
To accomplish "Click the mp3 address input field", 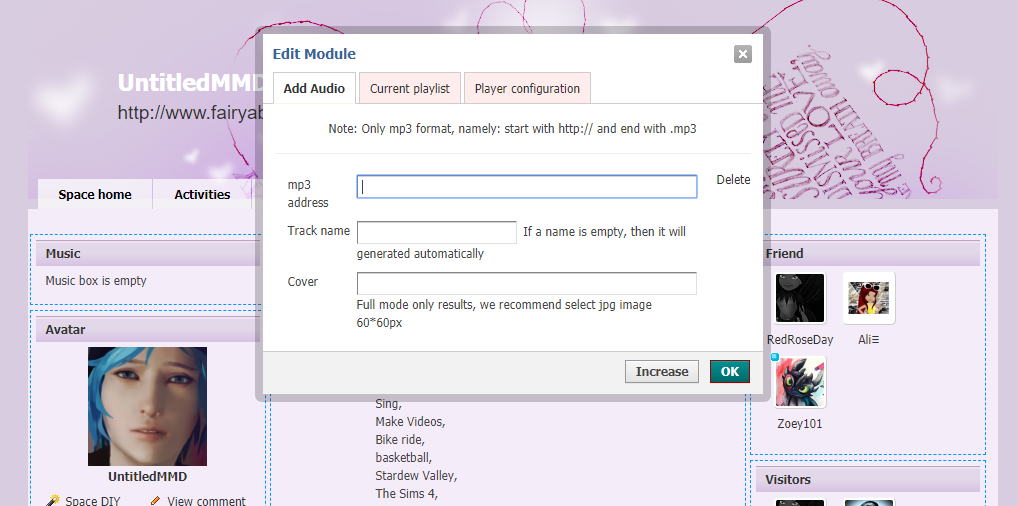I will (526, 186).
